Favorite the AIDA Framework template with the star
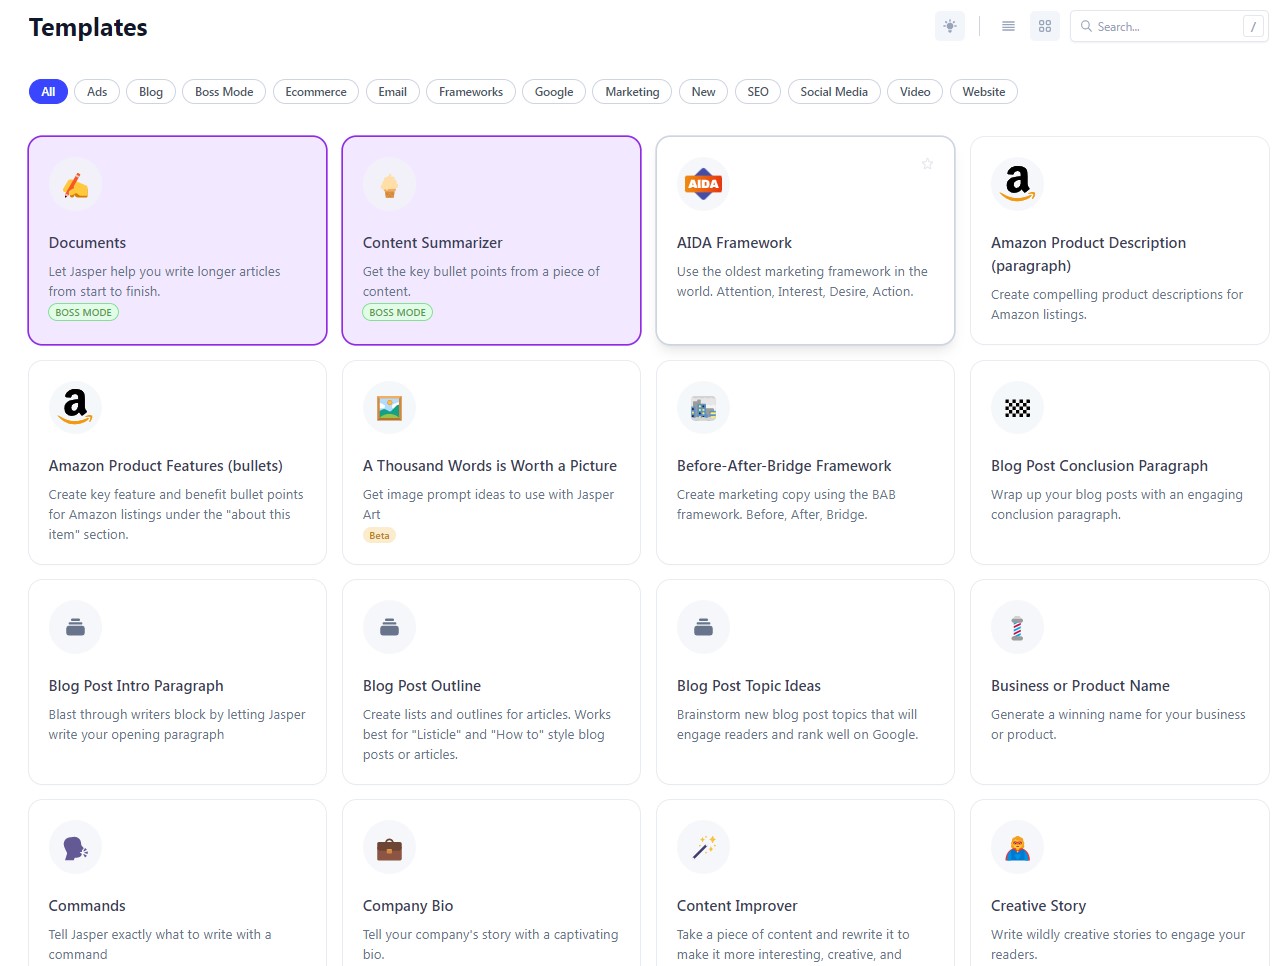1282x966 pixels. (x=927, y=163)
